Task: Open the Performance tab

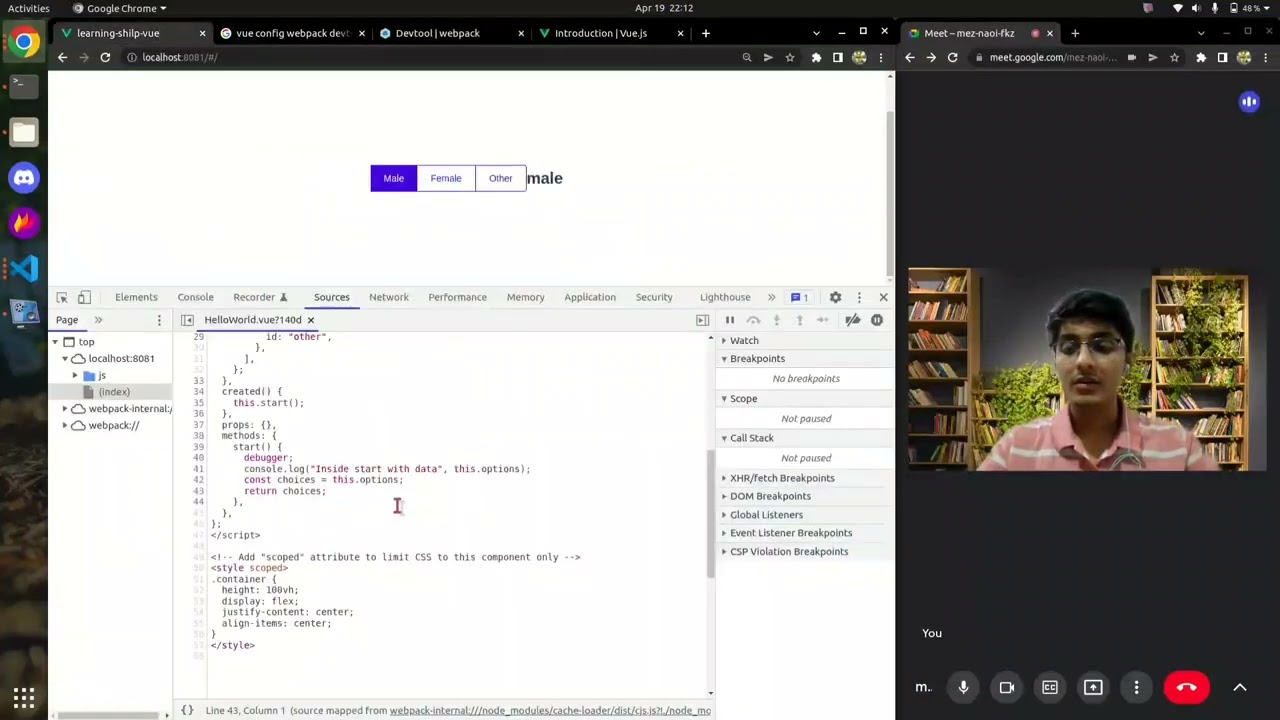Action: coord(457,297)
